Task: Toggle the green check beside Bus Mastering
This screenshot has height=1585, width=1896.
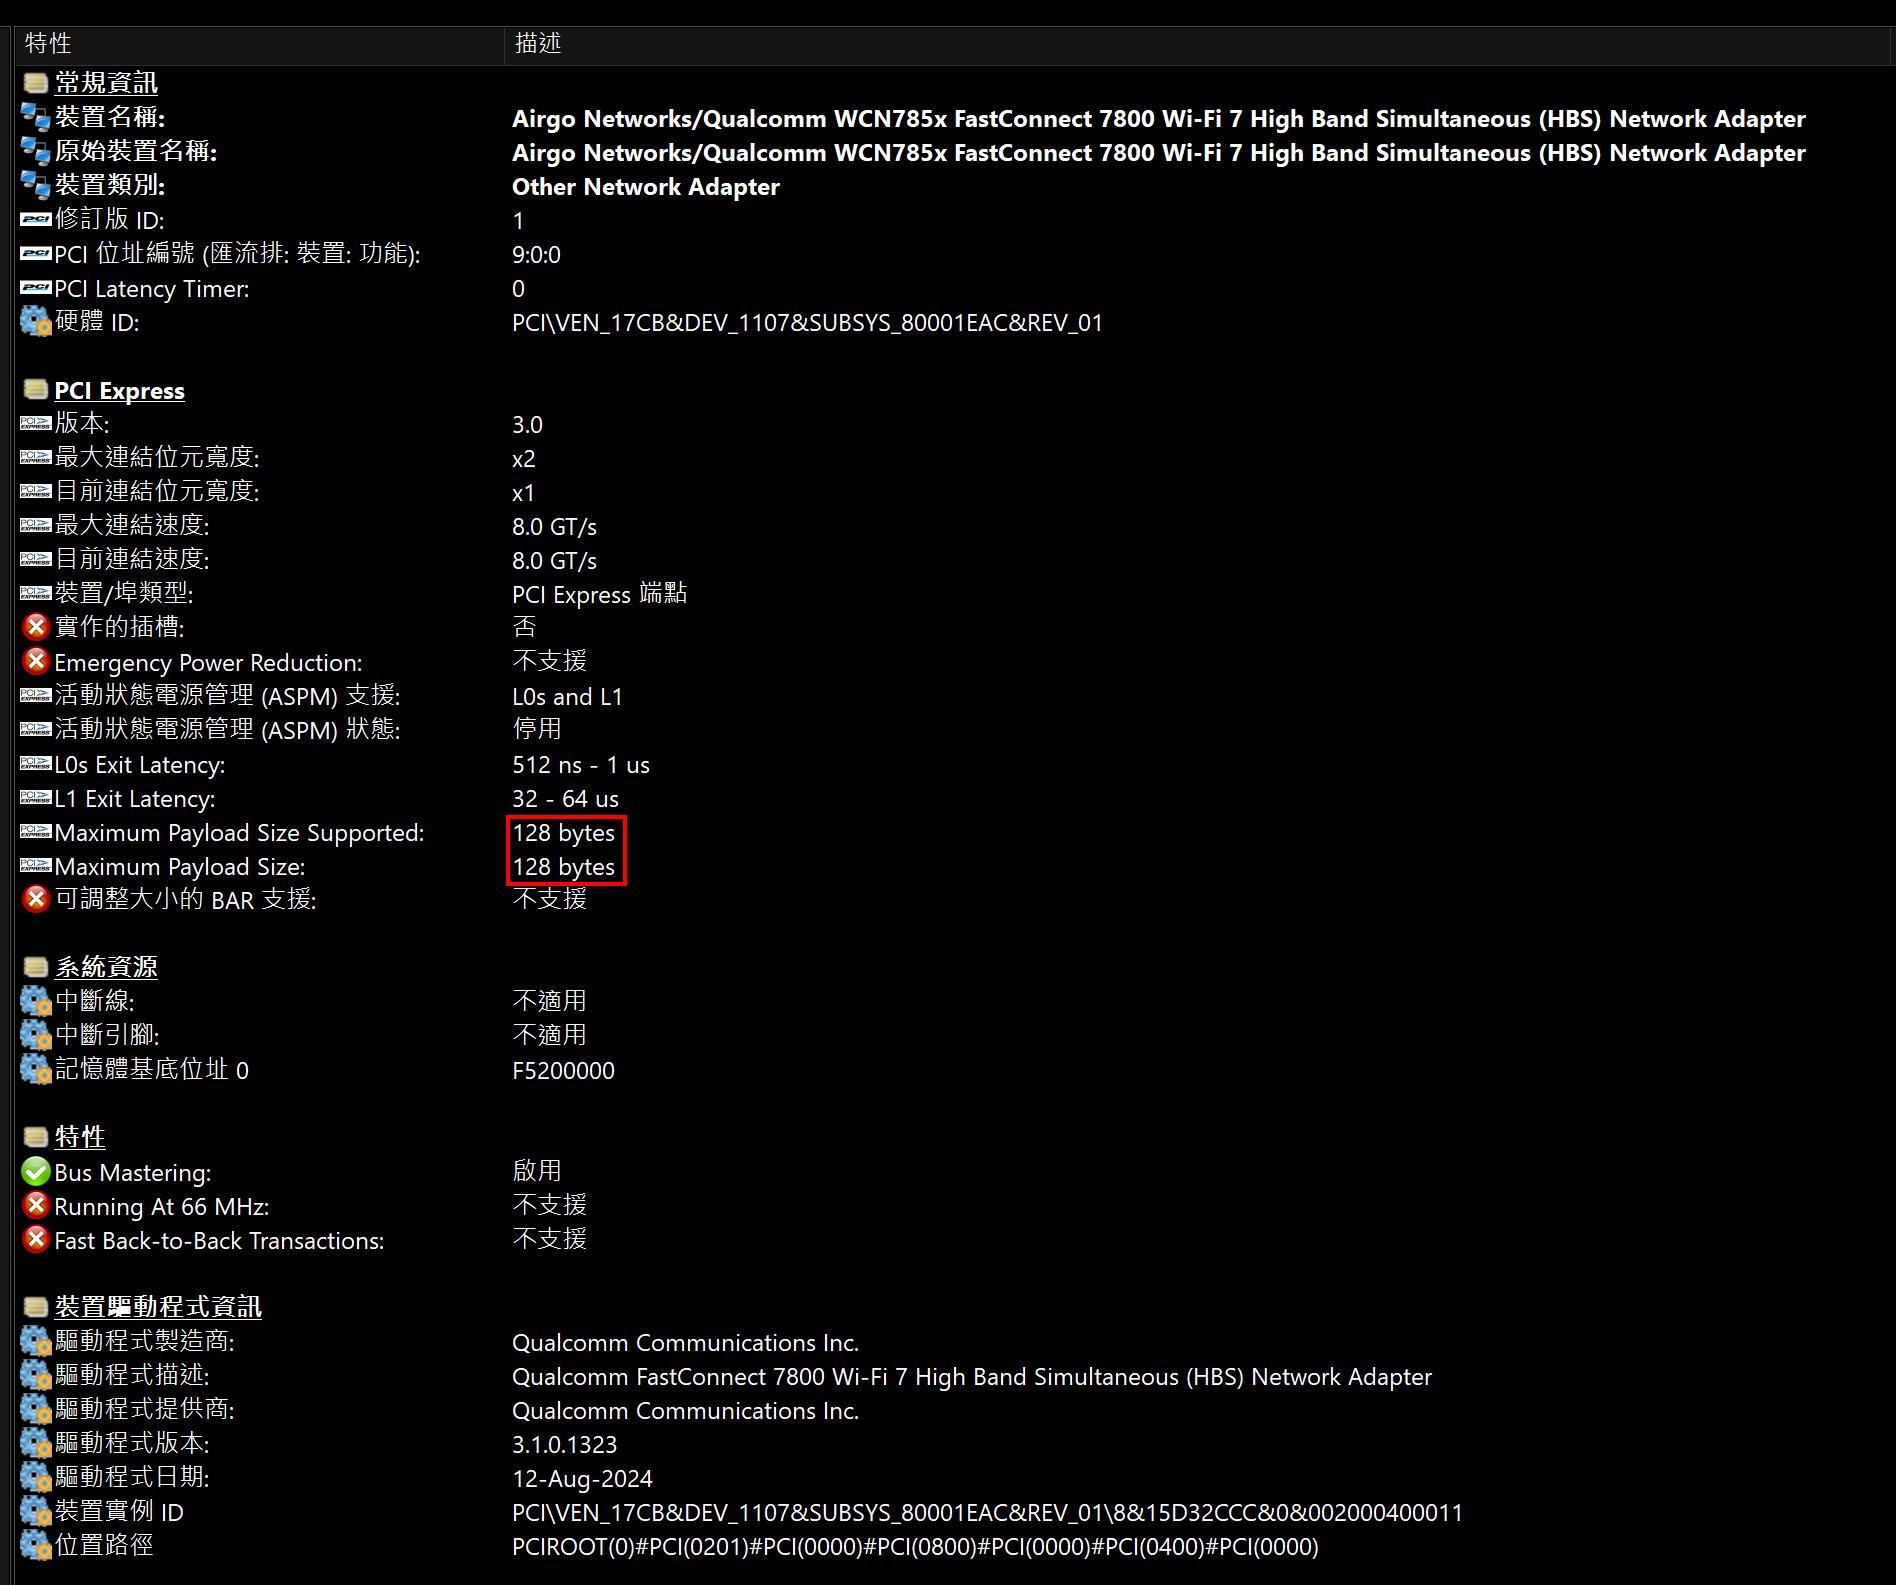Action: pyautogui.click(x=35, y=1171)
